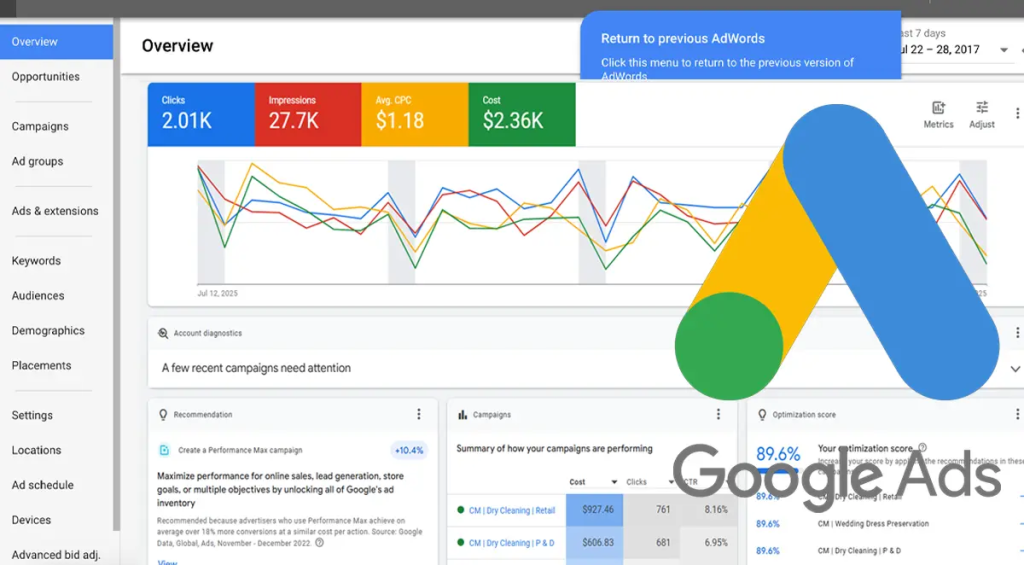
Task: Open Ads & extensions in sidebar
Action: (x=55, y=211)
